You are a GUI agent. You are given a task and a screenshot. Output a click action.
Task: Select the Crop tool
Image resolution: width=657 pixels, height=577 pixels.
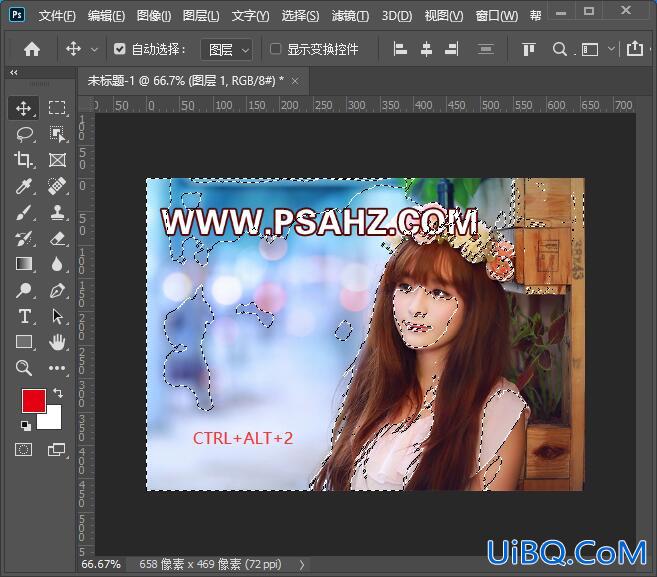pos(23,160)
